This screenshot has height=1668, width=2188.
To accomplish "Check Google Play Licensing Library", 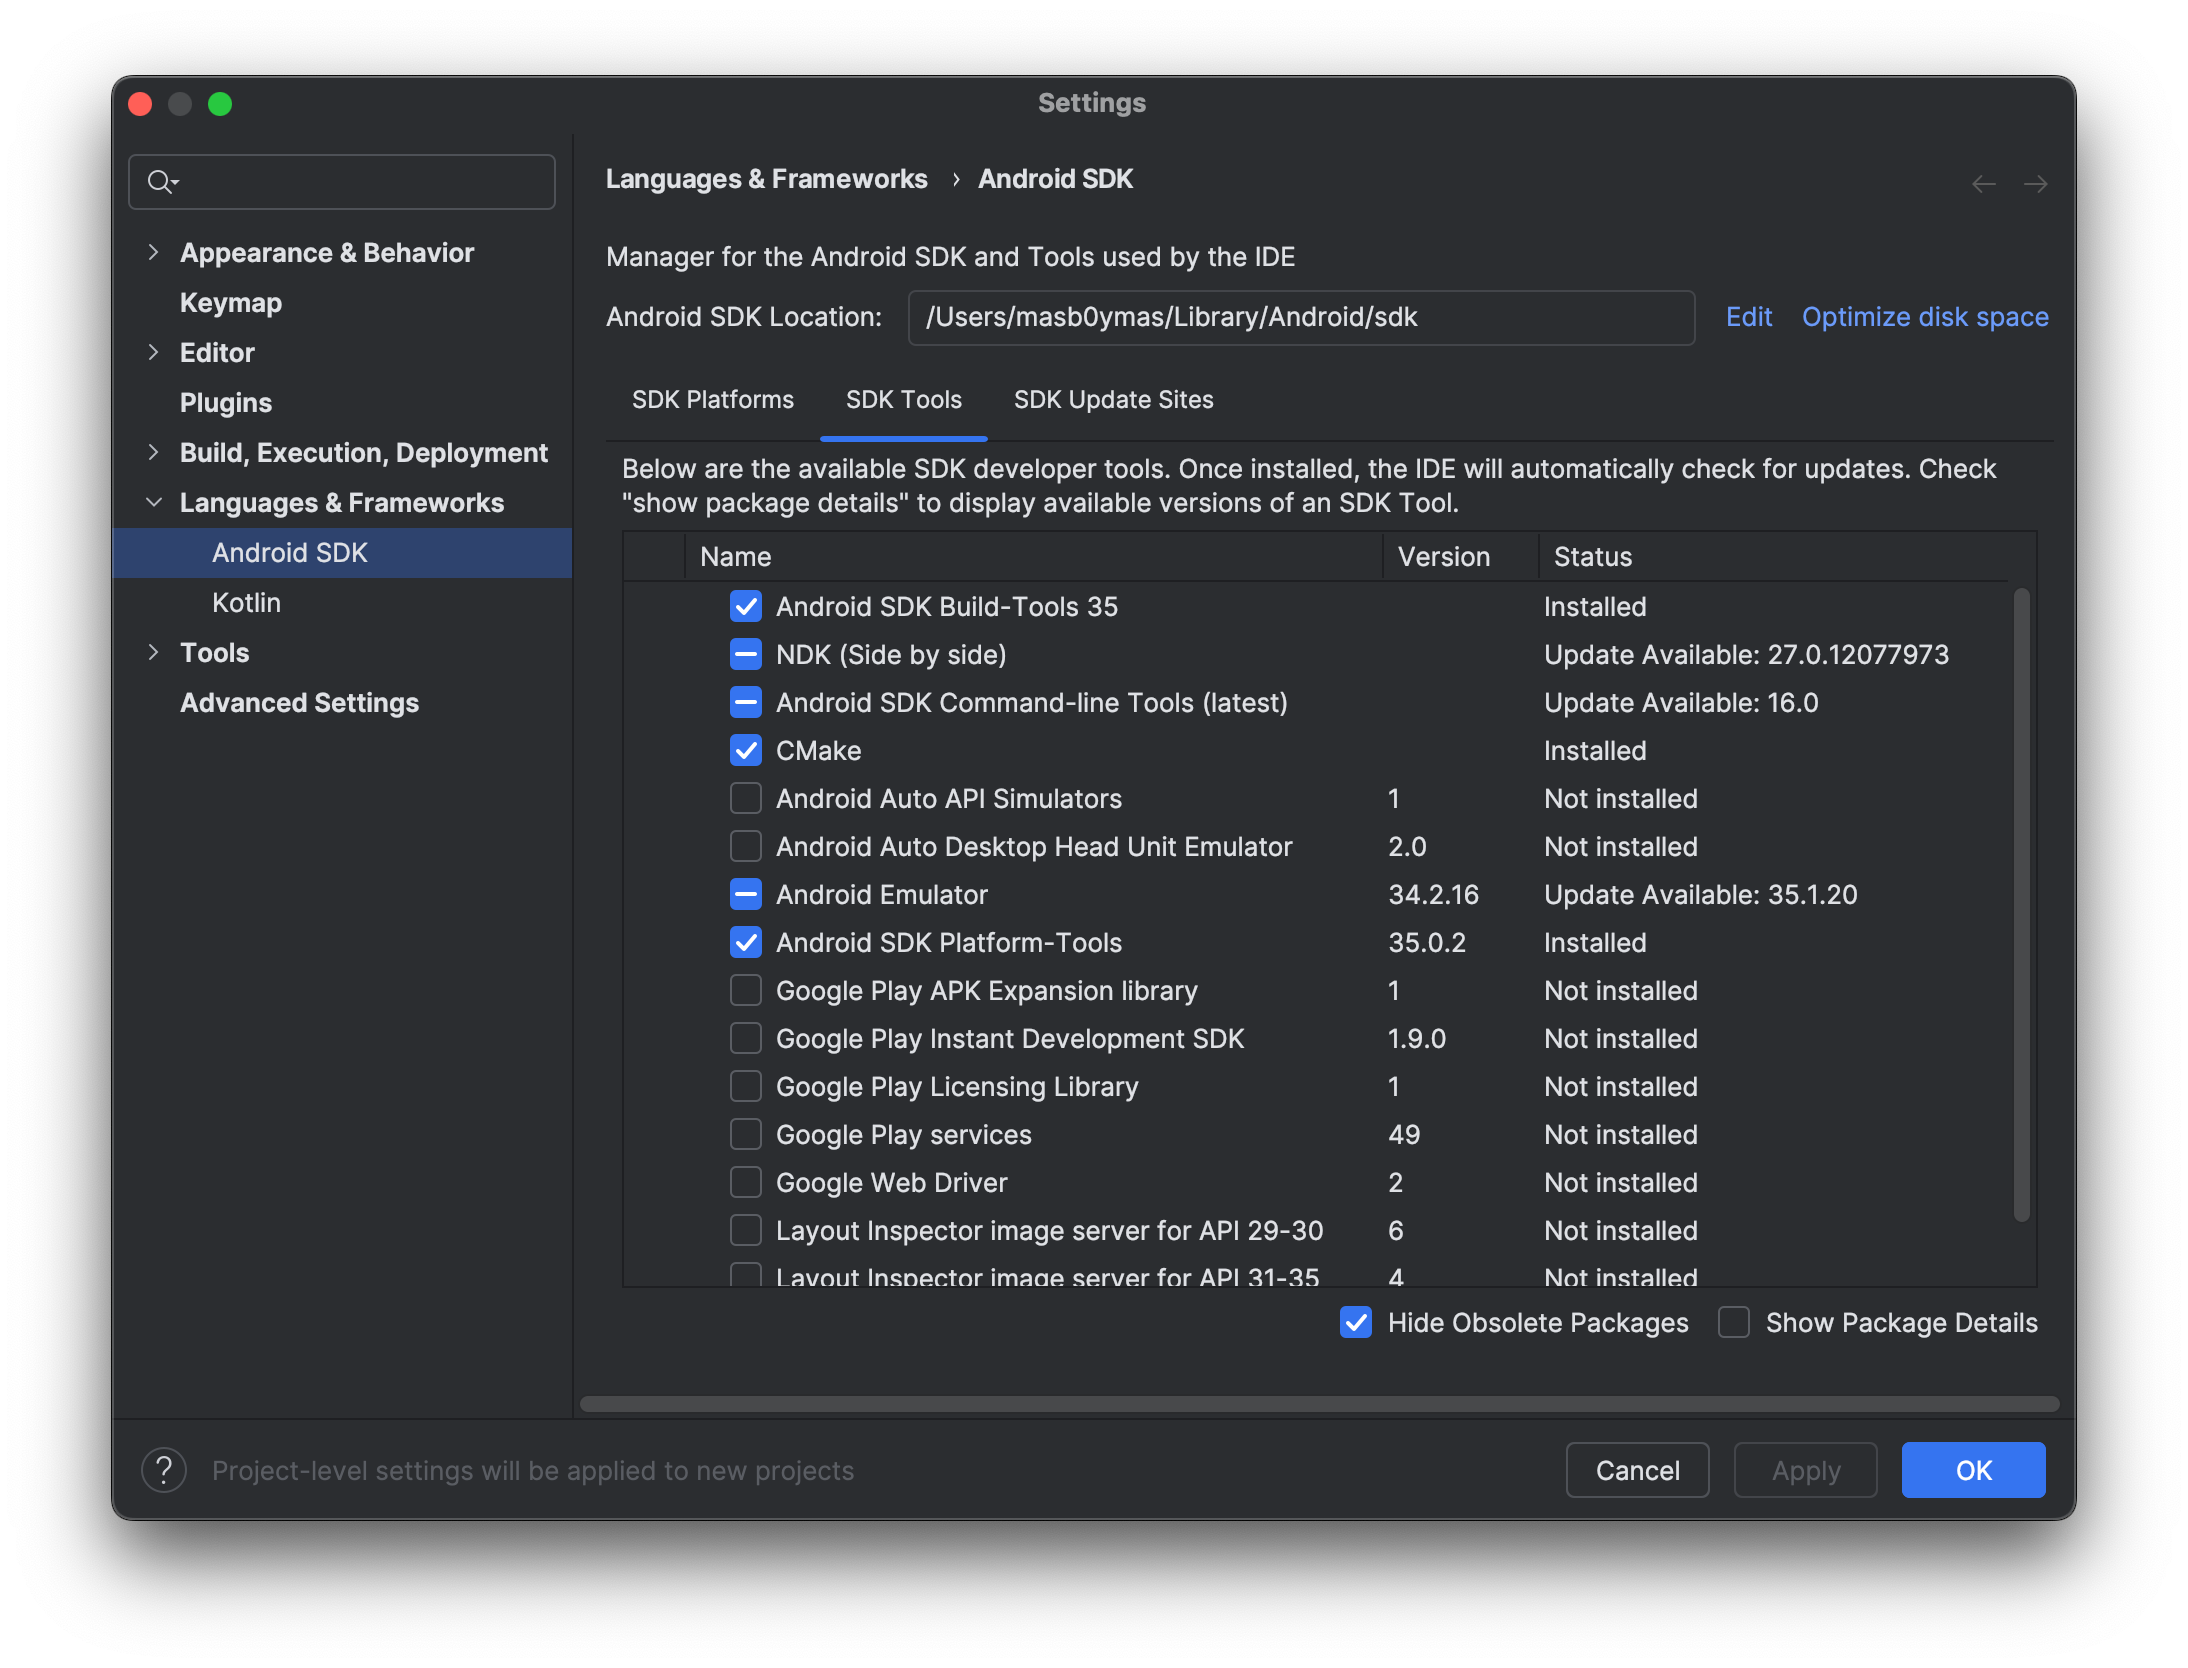I will point(746,1087).
